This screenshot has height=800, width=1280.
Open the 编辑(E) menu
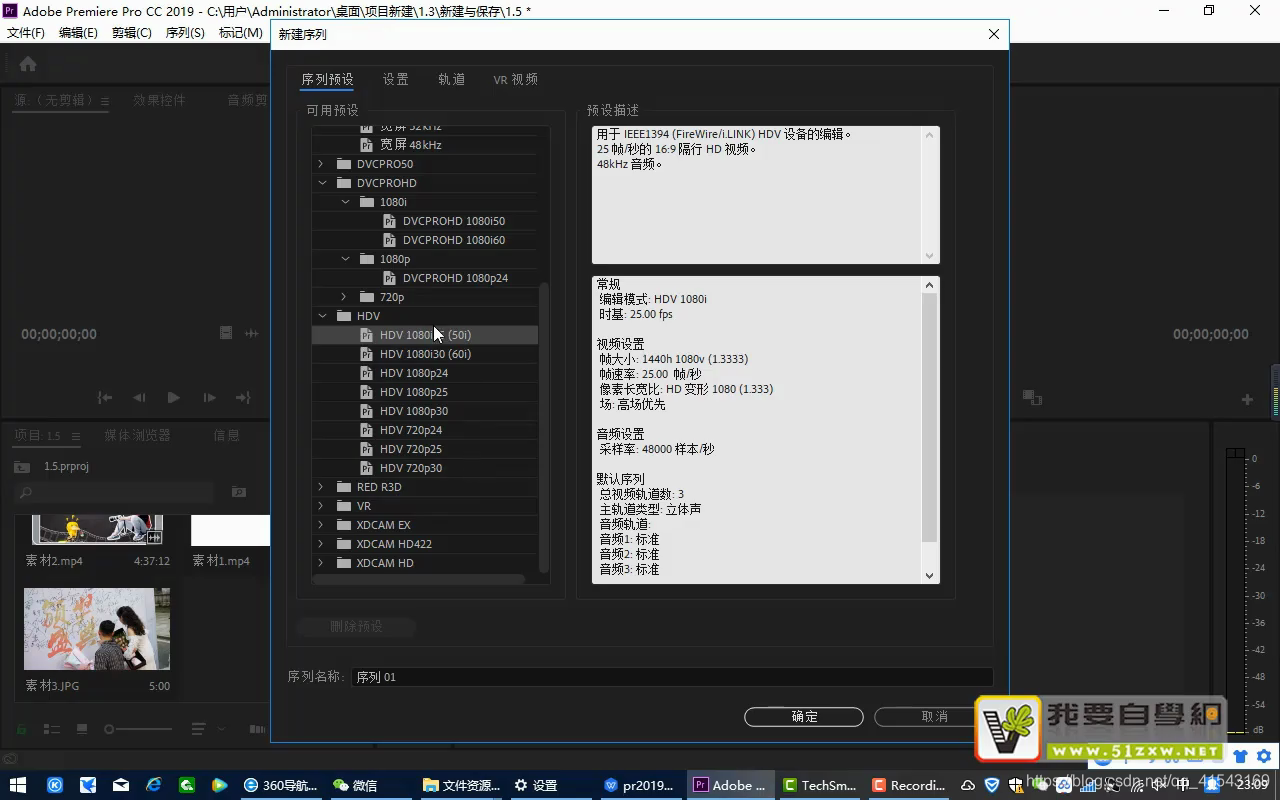(x=78, y=32)
